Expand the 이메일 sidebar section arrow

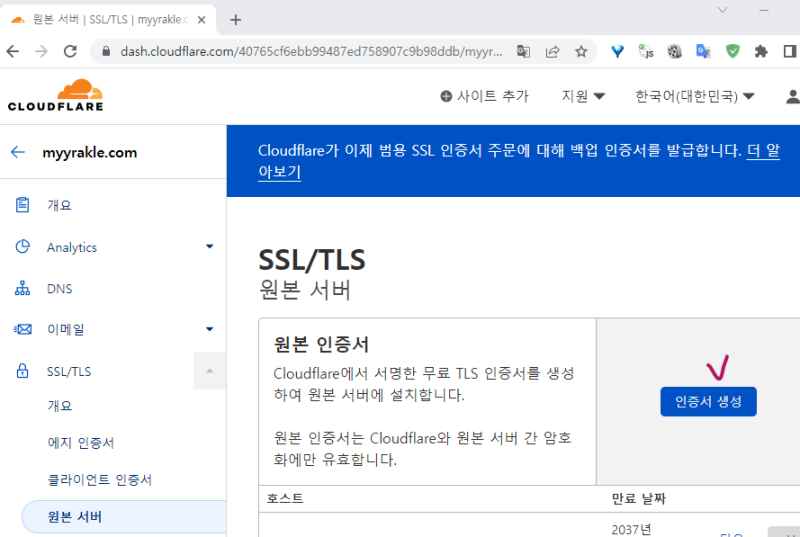209,329
